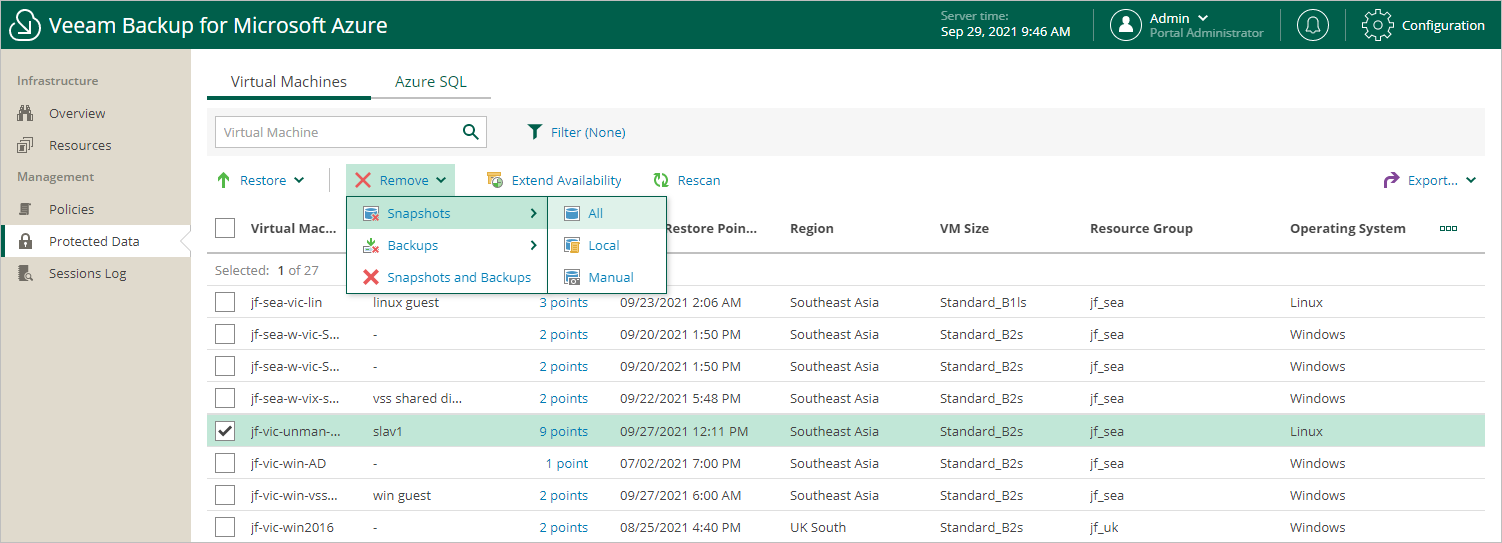Open the notifications bell icon
The image size is (1502, 543).
pos(1312,25)
